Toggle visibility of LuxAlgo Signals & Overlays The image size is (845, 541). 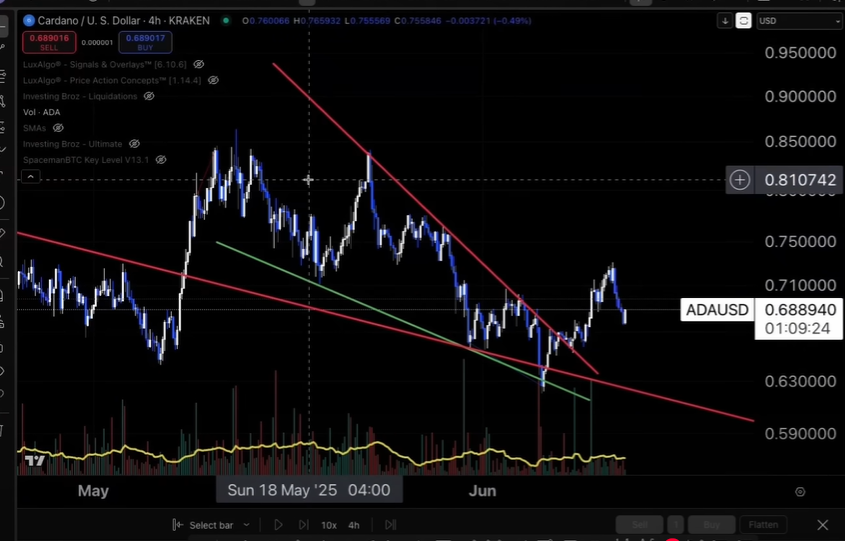[199, 64]
